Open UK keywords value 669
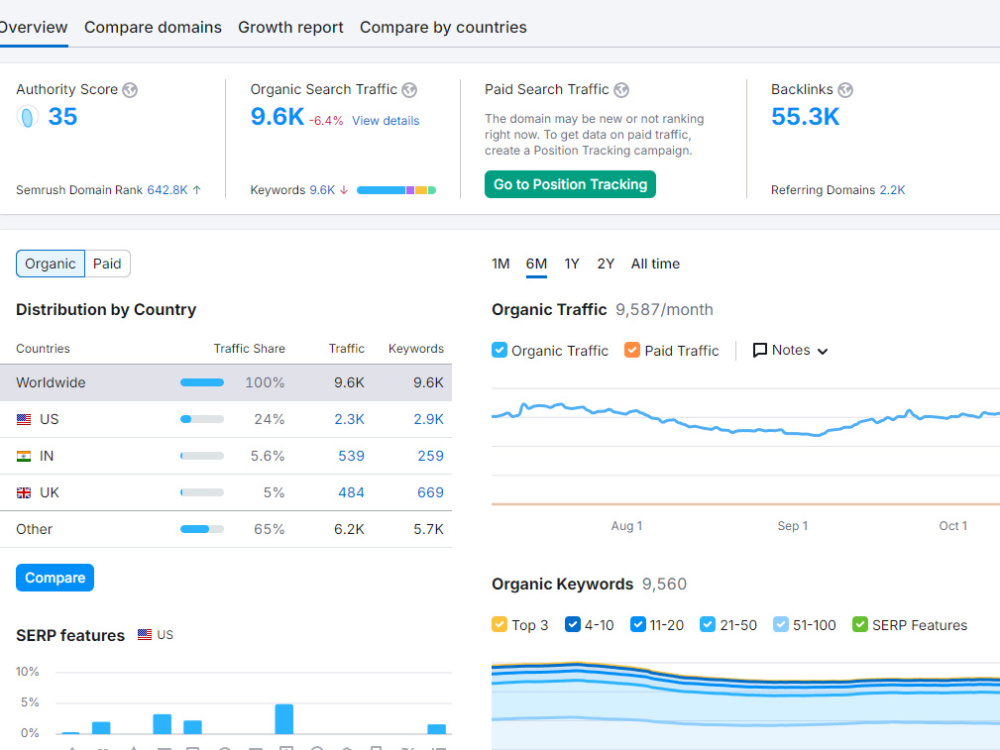The image size is (1000, 750). click(x=430, y=492)
